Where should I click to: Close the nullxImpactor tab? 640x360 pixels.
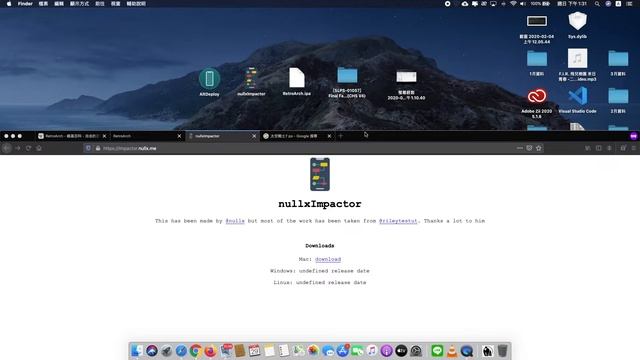click(254, 136)
